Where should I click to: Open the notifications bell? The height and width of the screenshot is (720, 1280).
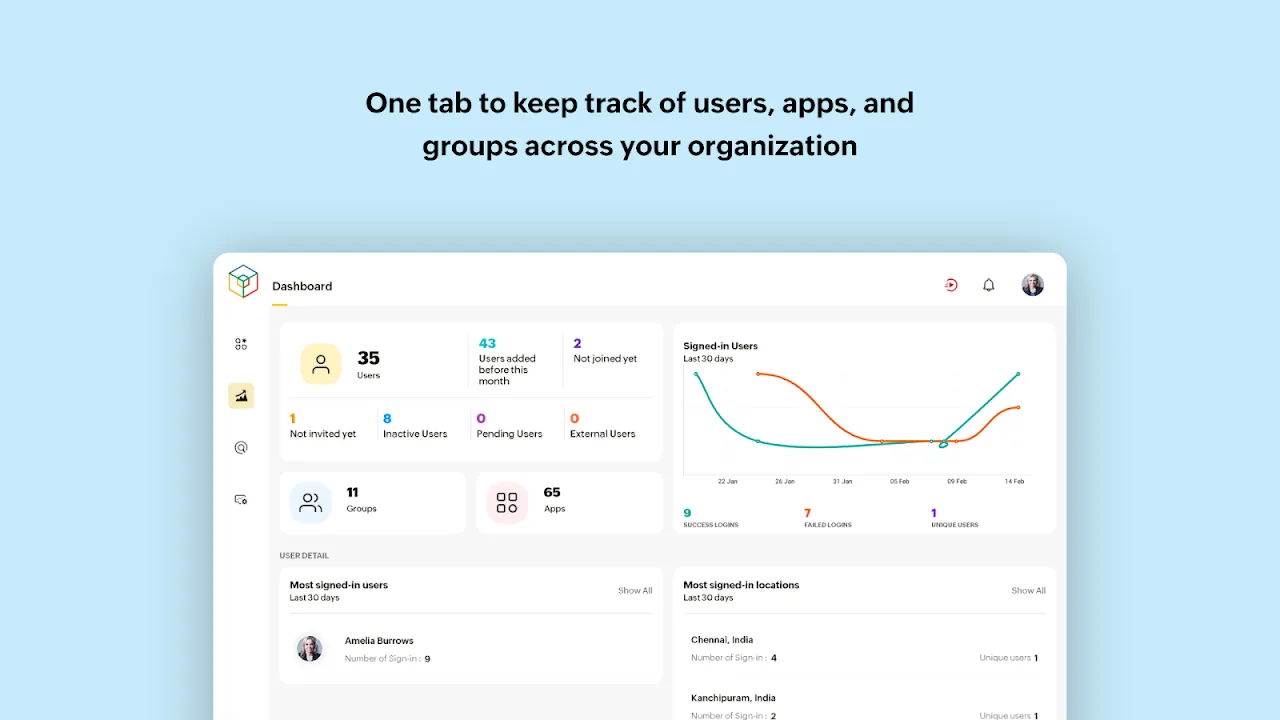coord(989,285)
